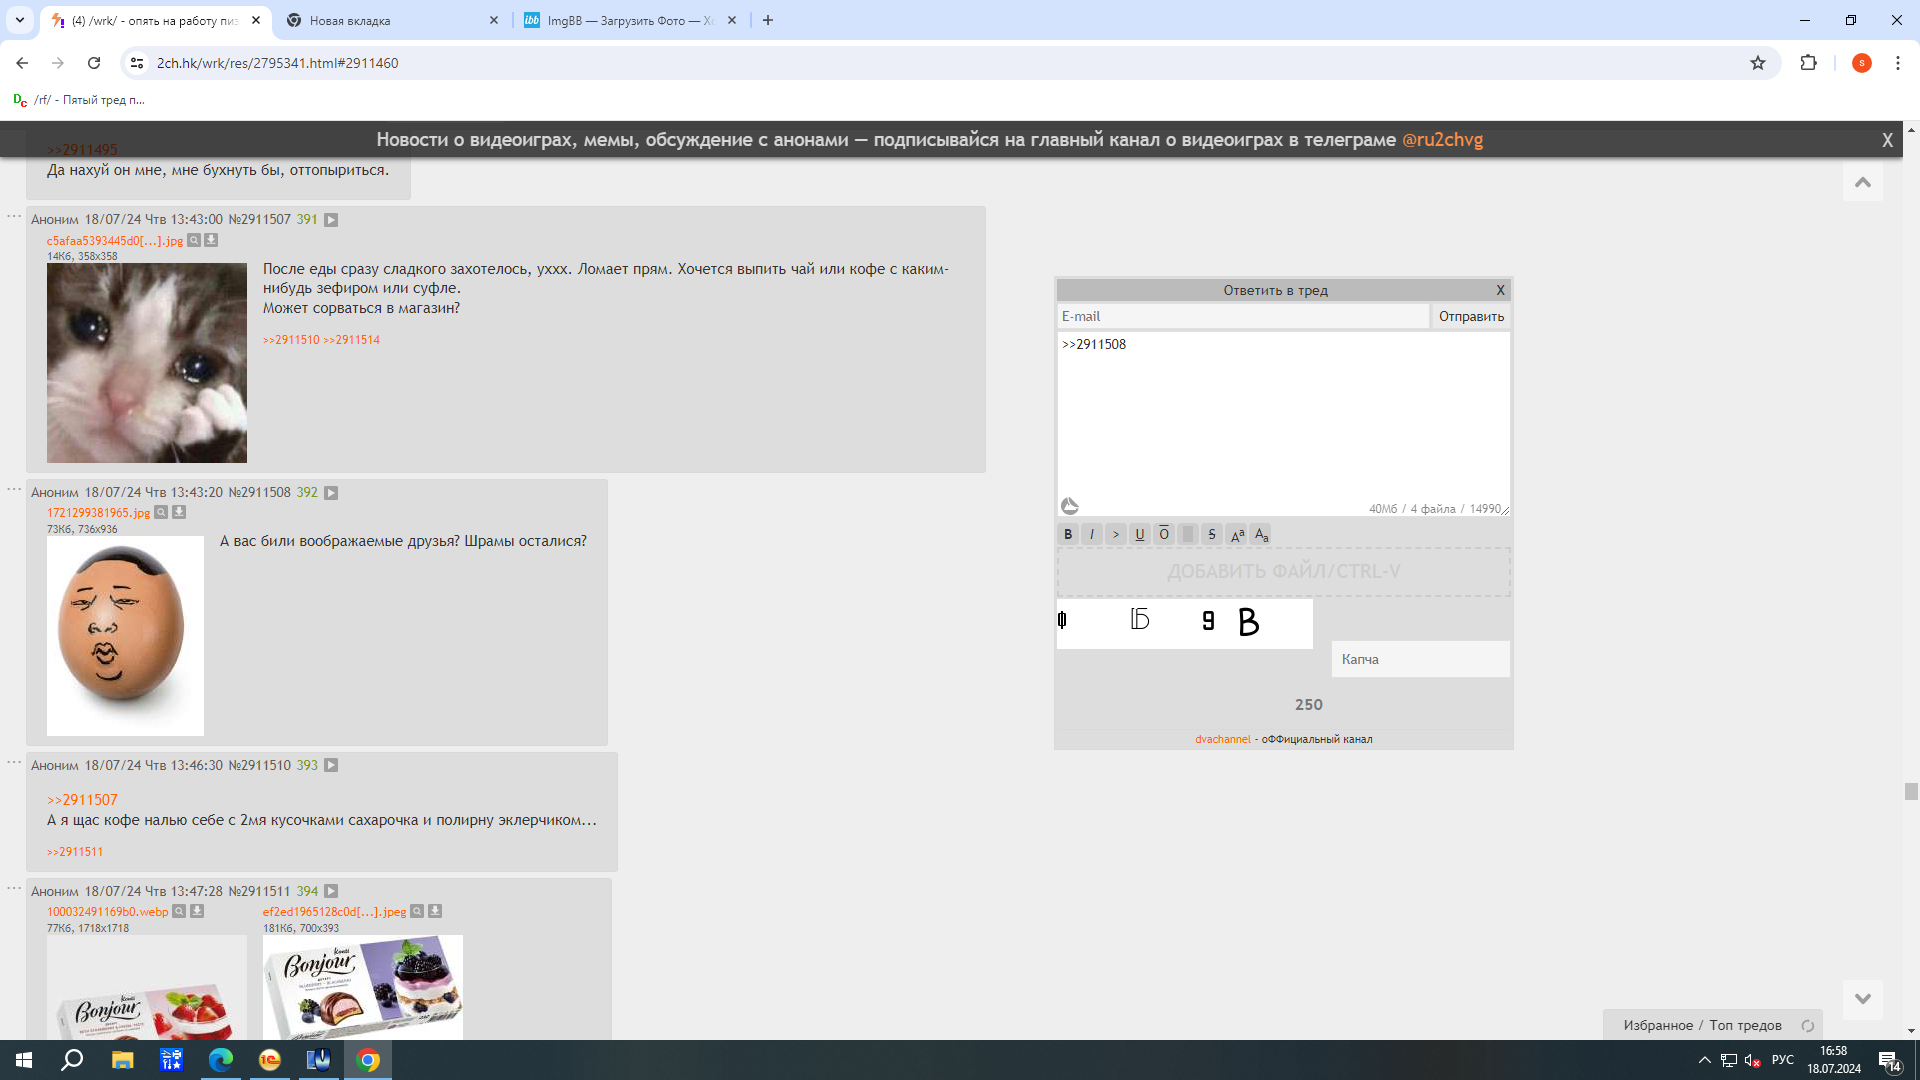Open /rf/ Пятый тред bookmark
The image size is (1920, 1080).
(79, 100)
